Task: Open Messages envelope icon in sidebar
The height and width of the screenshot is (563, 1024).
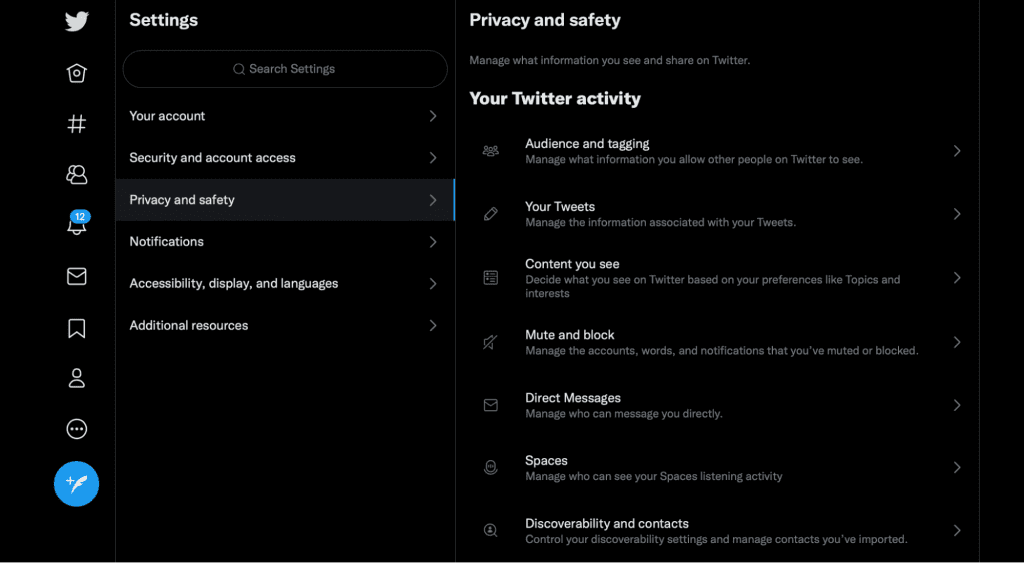Action: tap(76, 276)
